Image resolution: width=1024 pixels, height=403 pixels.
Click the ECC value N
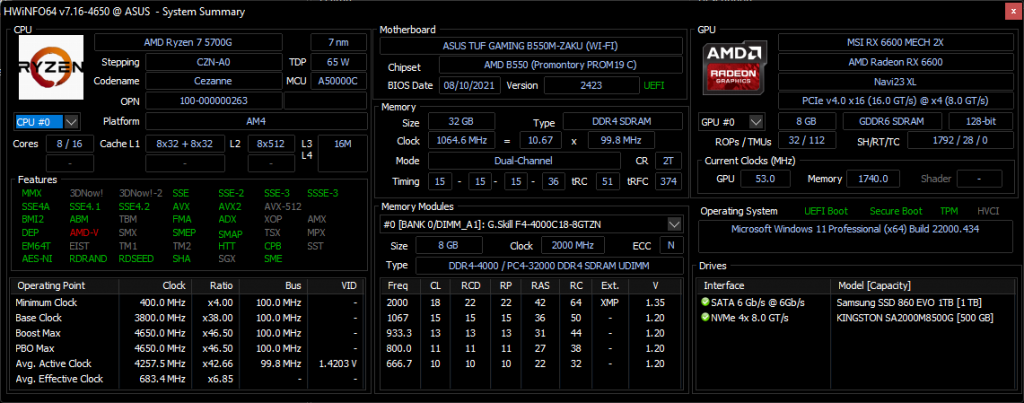tap(671, 245)
